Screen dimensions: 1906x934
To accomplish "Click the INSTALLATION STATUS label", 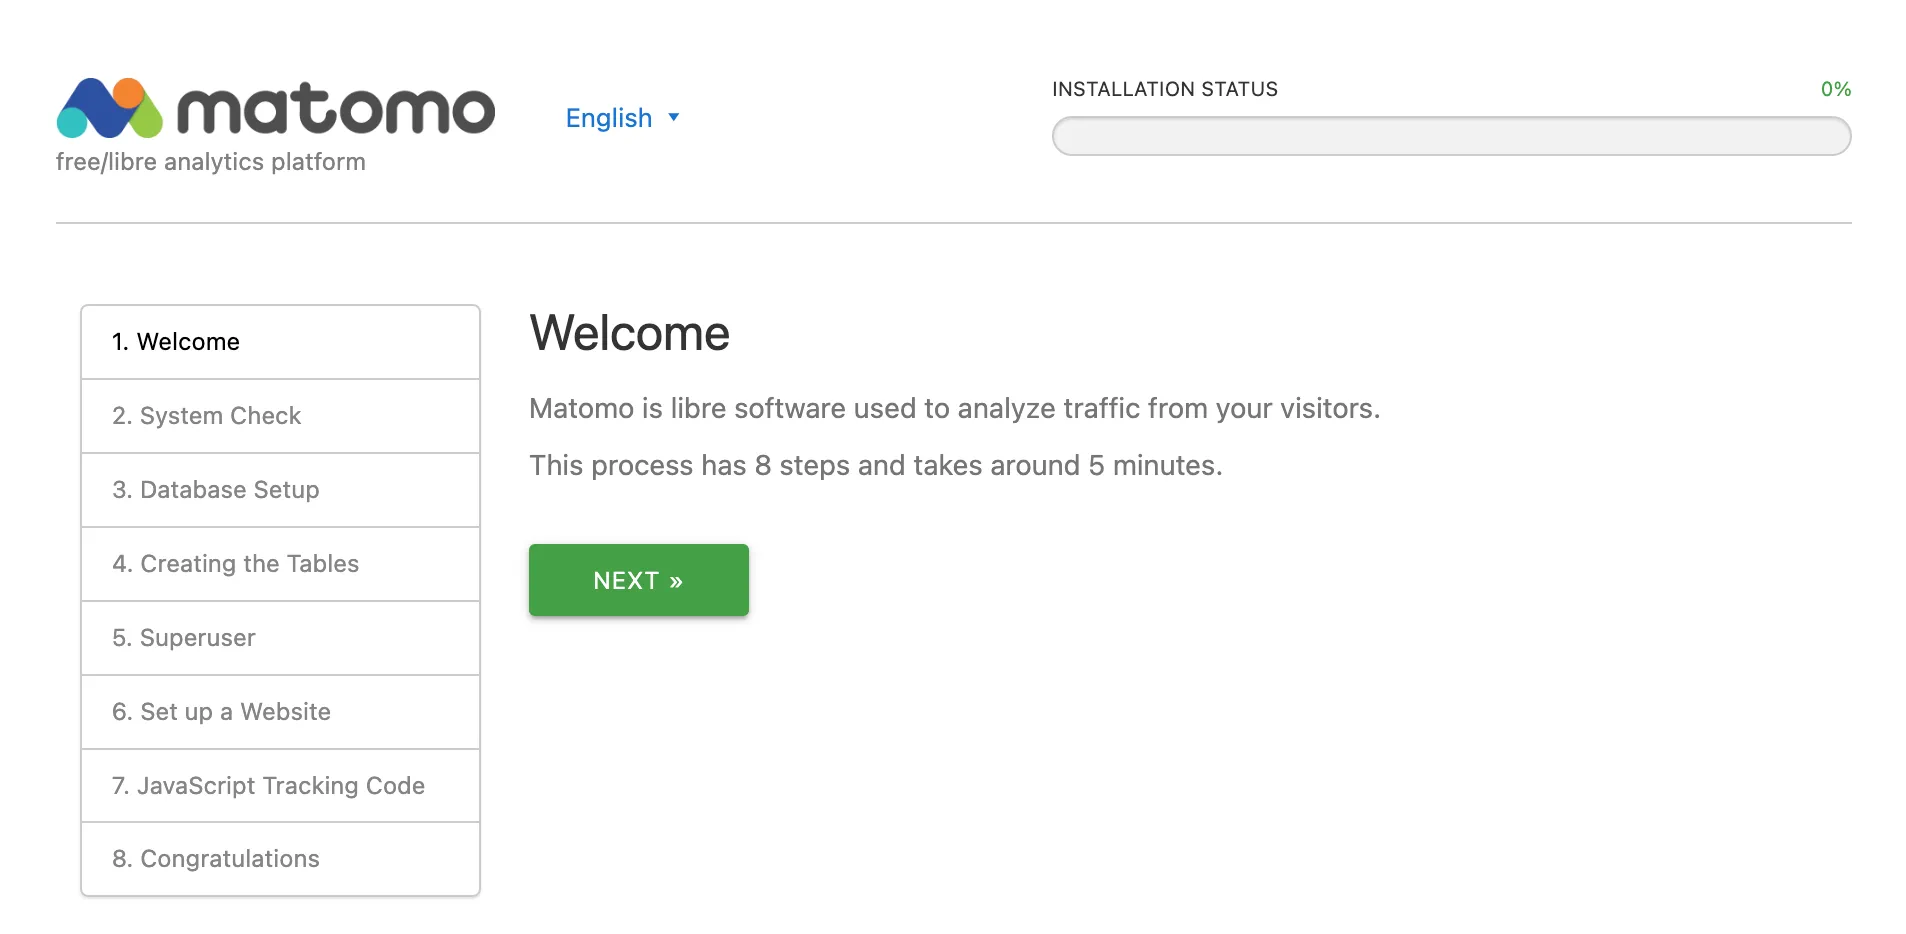I will coord(1164,89).
